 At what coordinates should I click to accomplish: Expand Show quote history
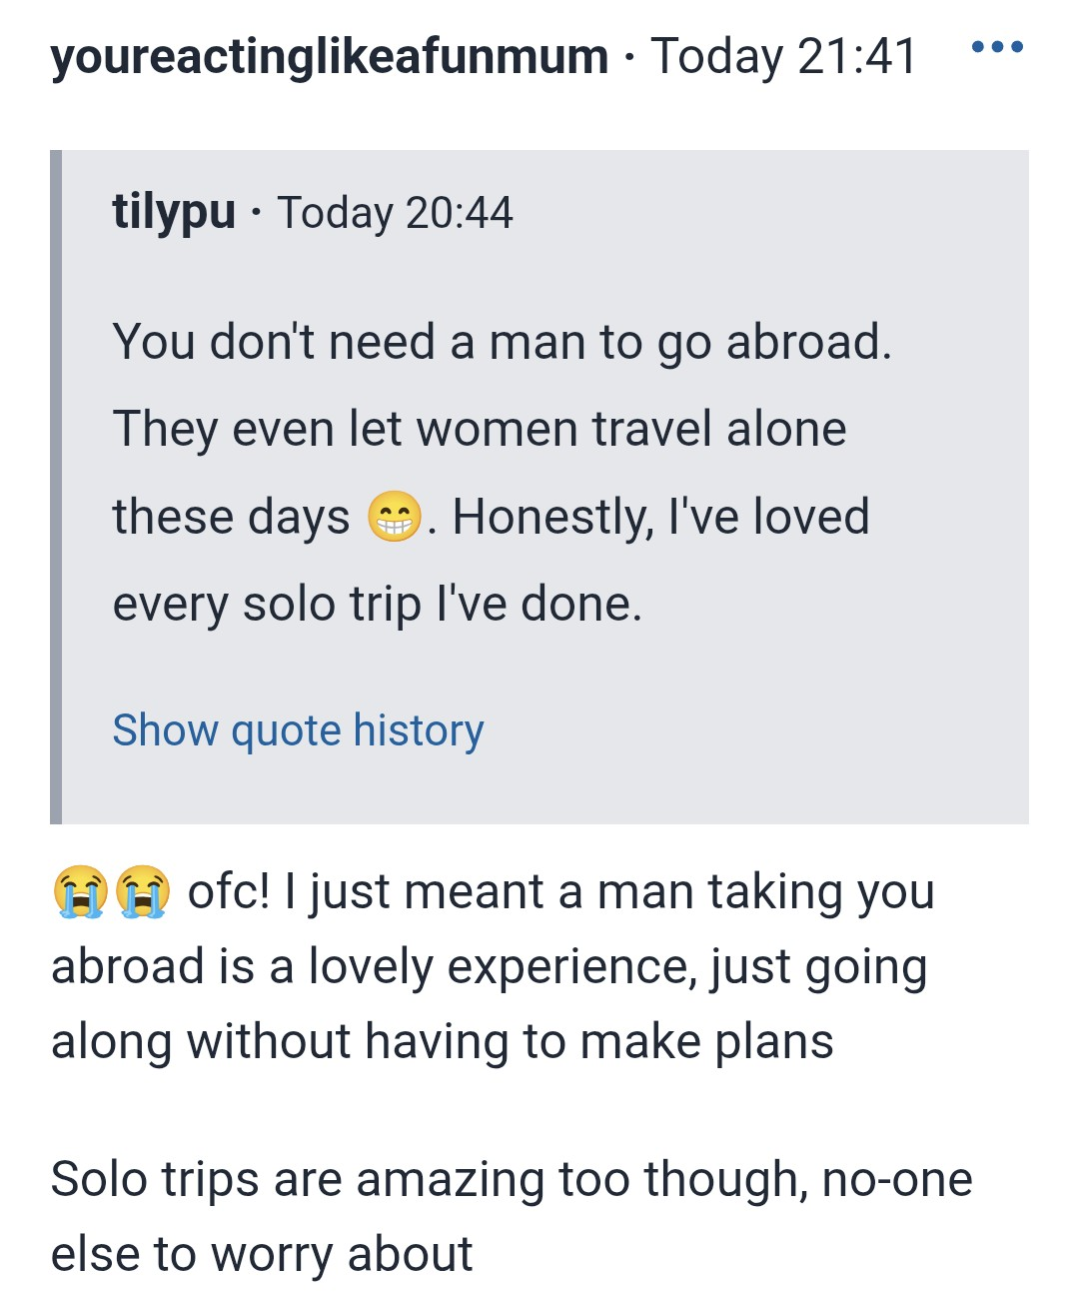point(298,730)
